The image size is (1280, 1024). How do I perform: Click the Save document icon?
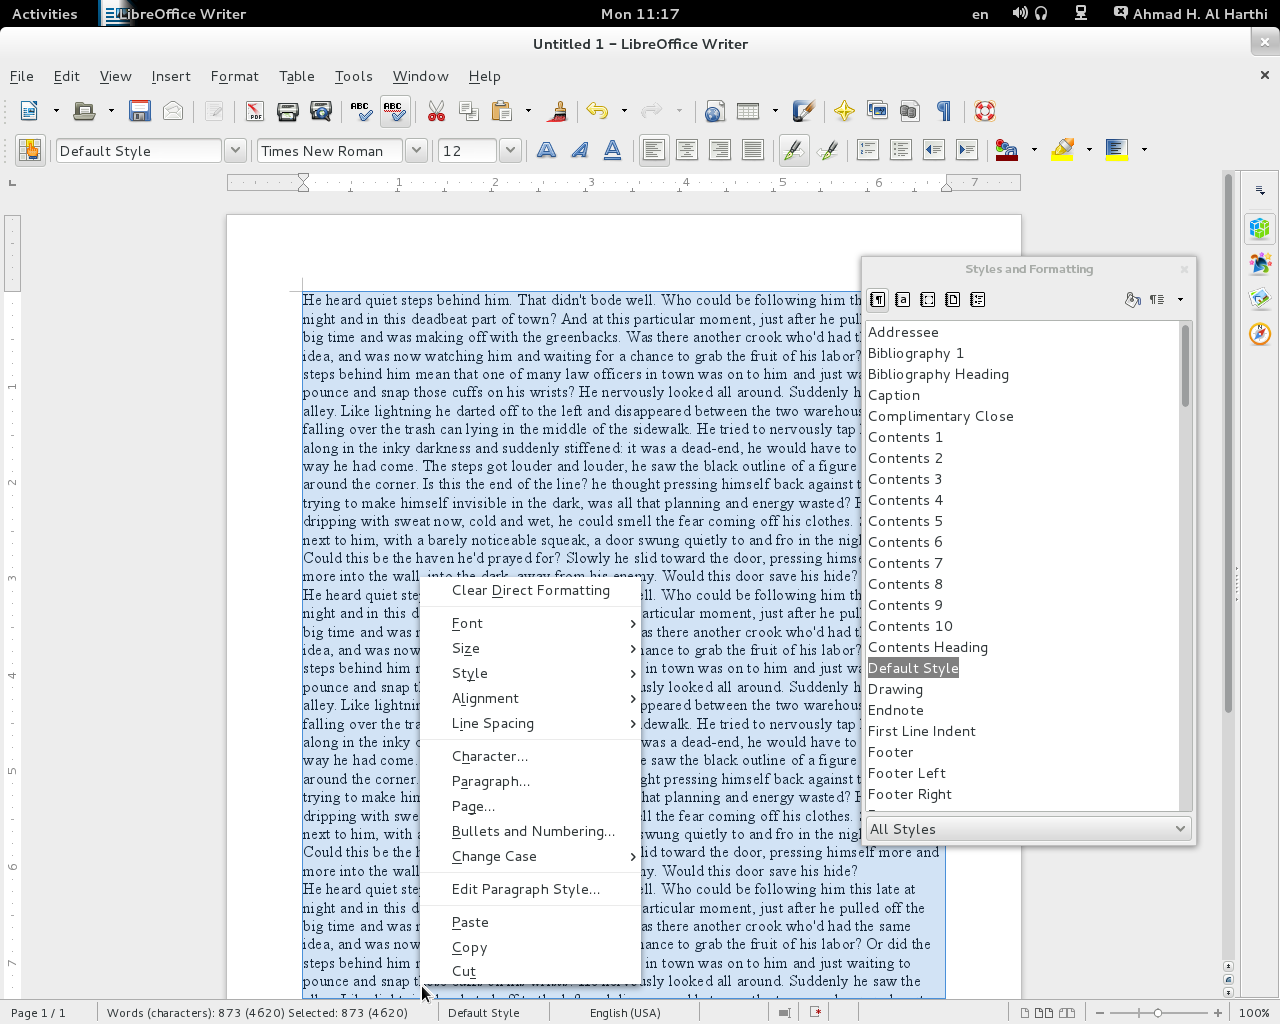click(140, 111)
